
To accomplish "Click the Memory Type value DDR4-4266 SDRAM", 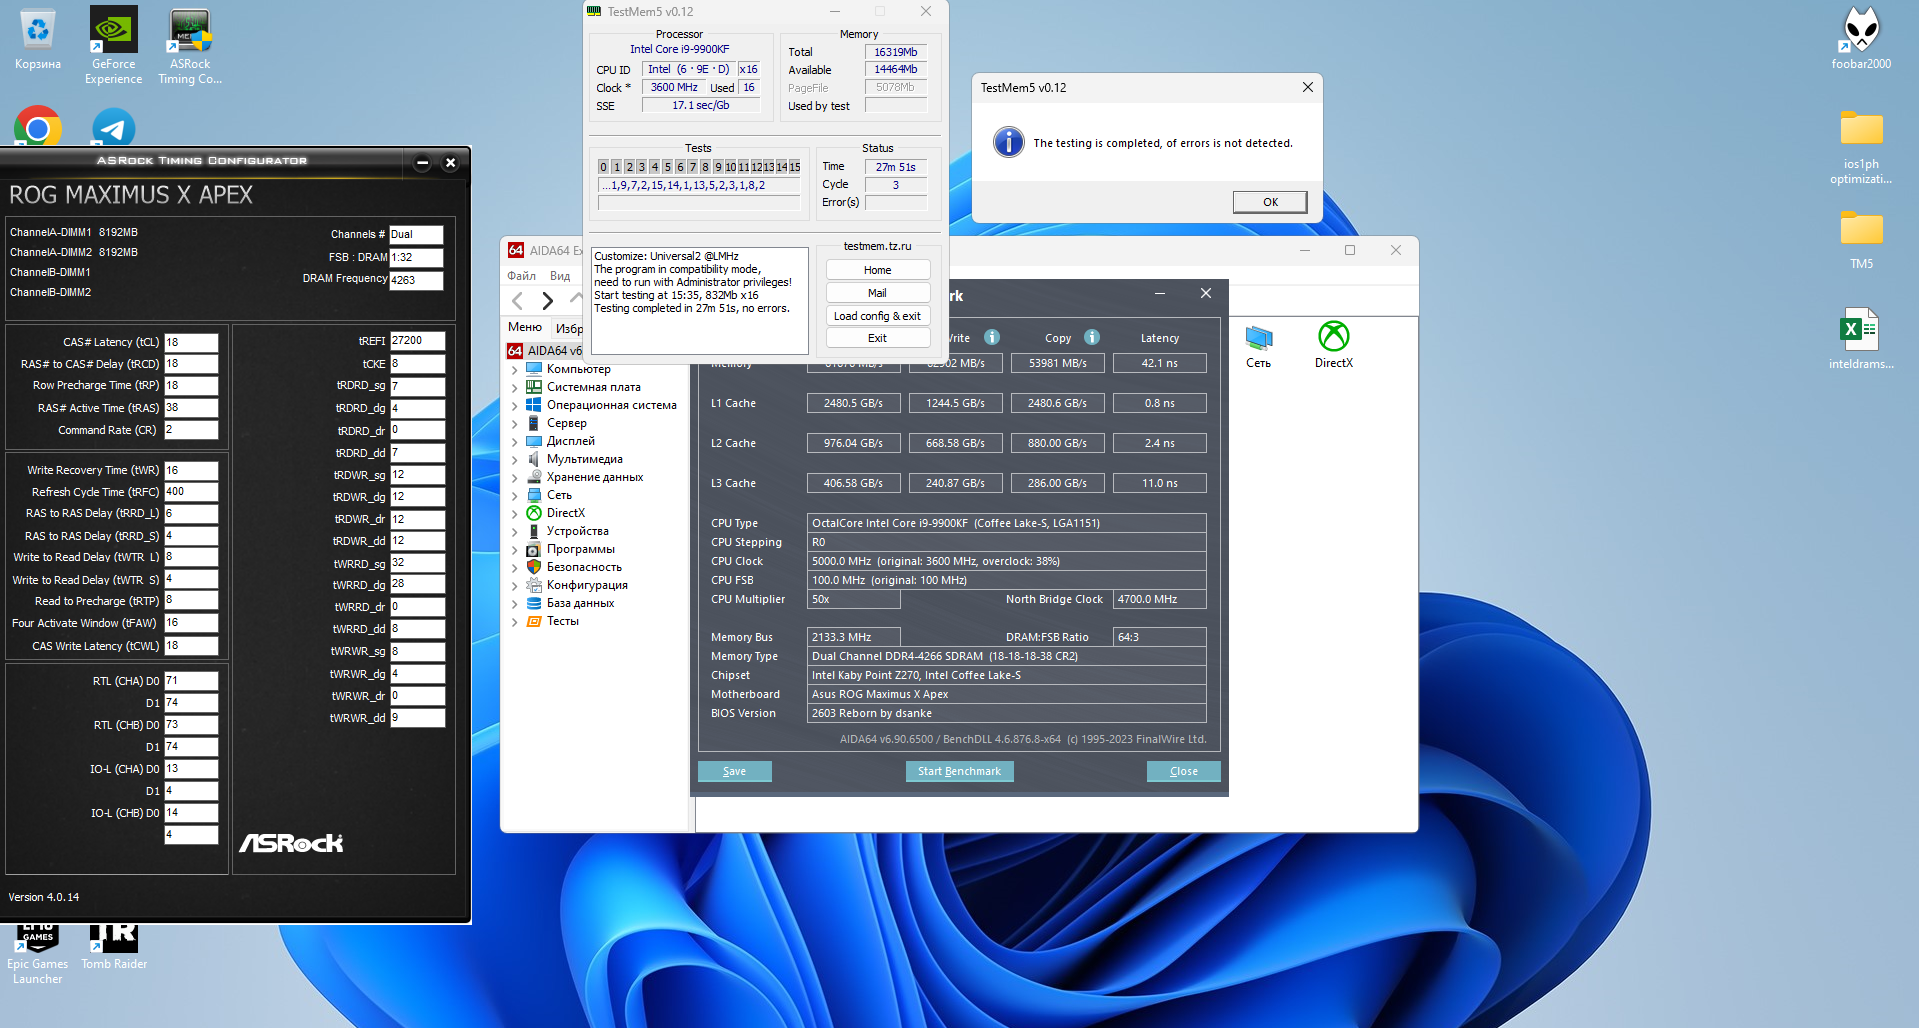I will (1006, 656).
